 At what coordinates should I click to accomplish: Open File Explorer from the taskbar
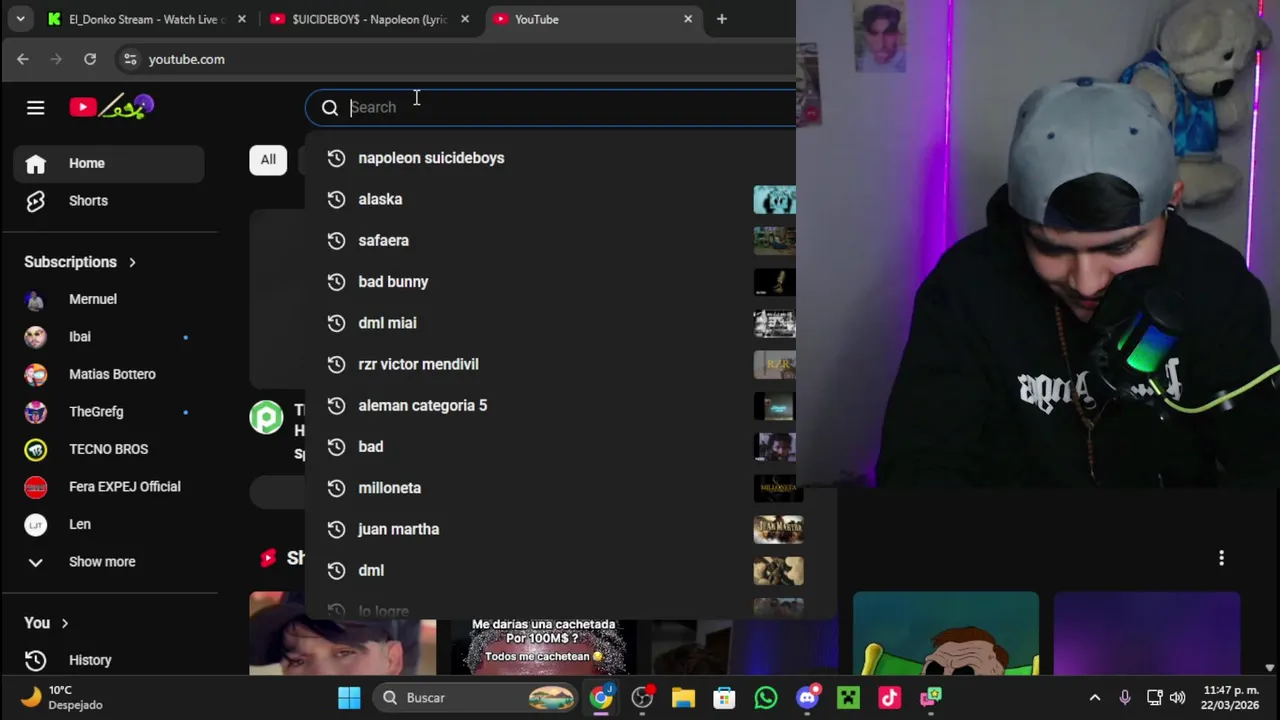pos(683,697)
